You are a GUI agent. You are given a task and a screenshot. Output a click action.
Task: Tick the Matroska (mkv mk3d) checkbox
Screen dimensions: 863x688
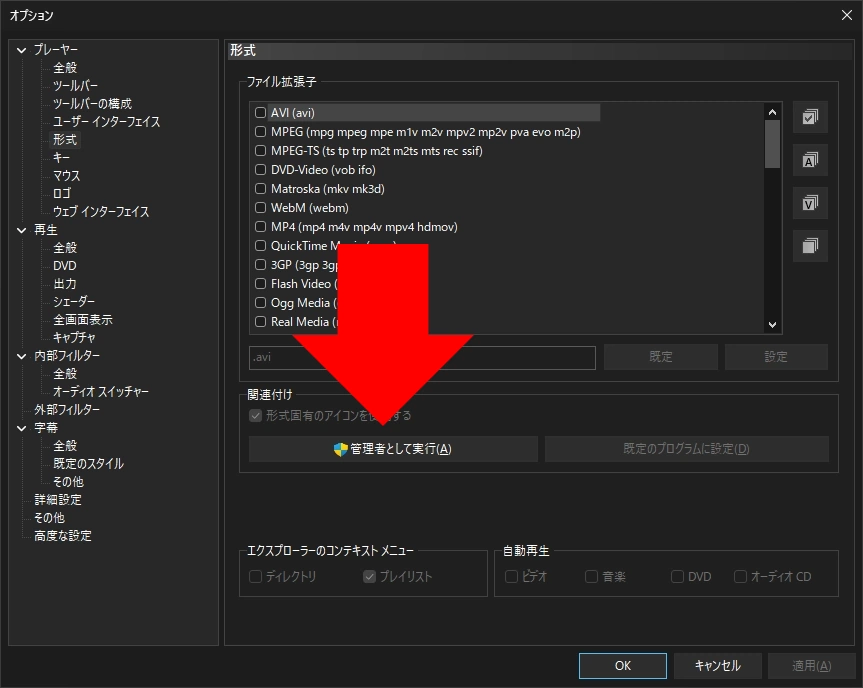[260, 189]
